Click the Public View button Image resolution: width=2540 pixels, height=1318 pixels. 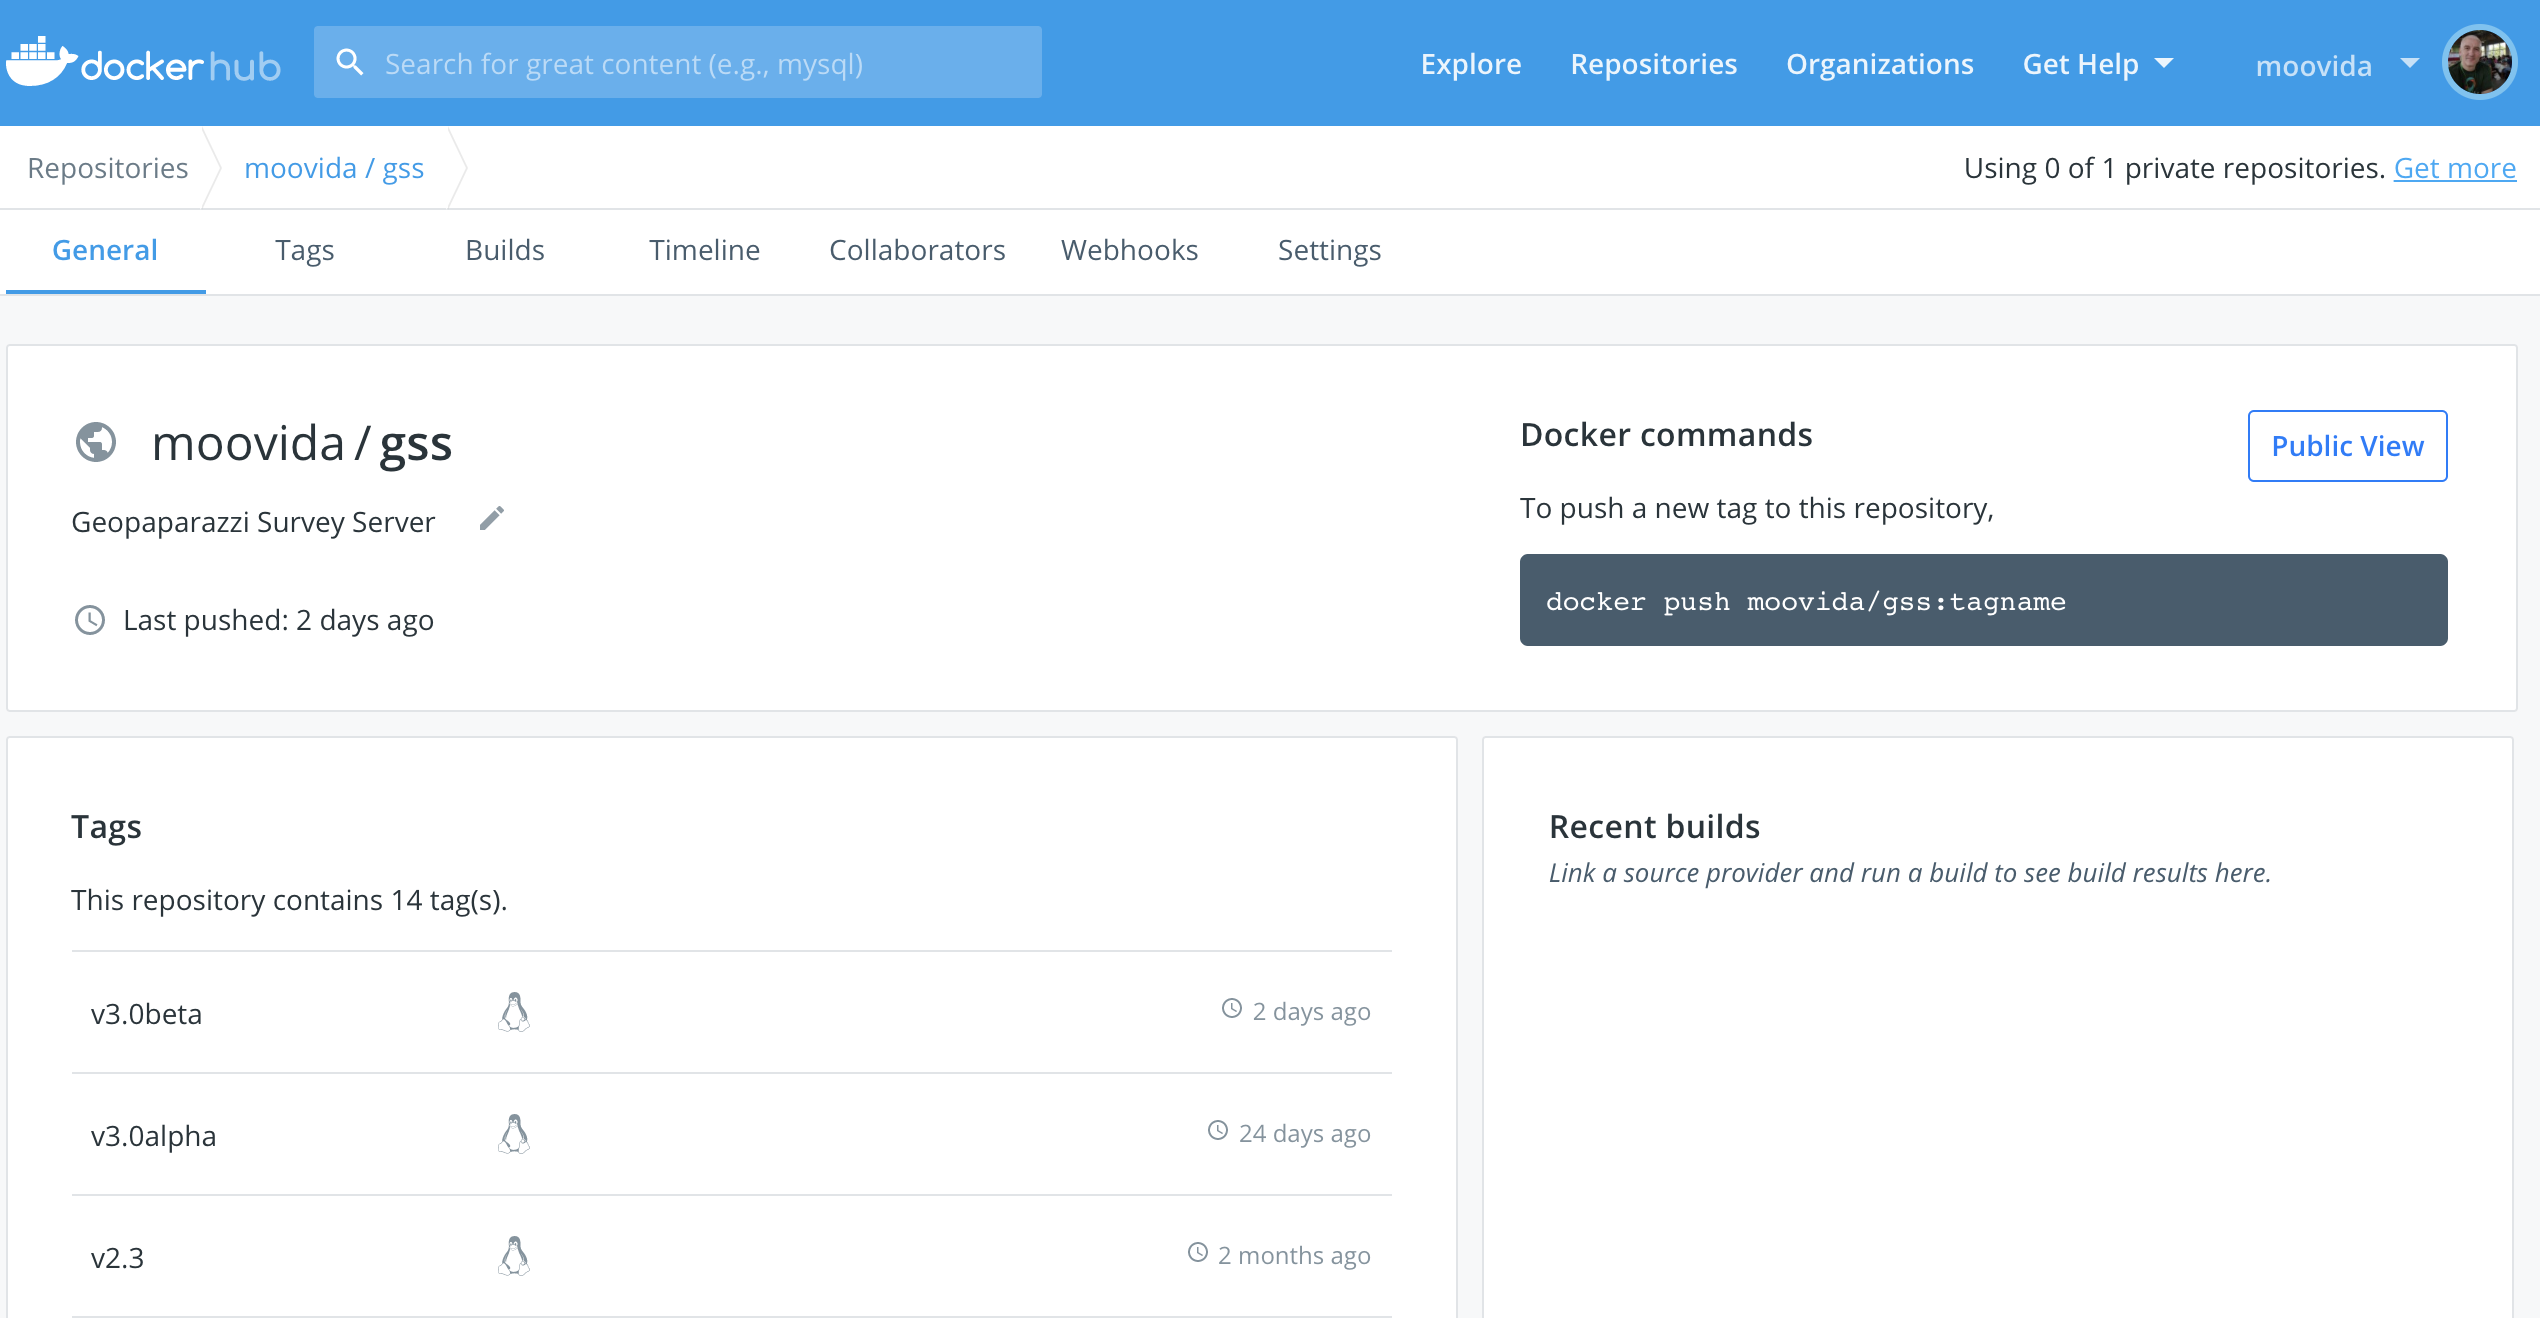coord(2348,446)
